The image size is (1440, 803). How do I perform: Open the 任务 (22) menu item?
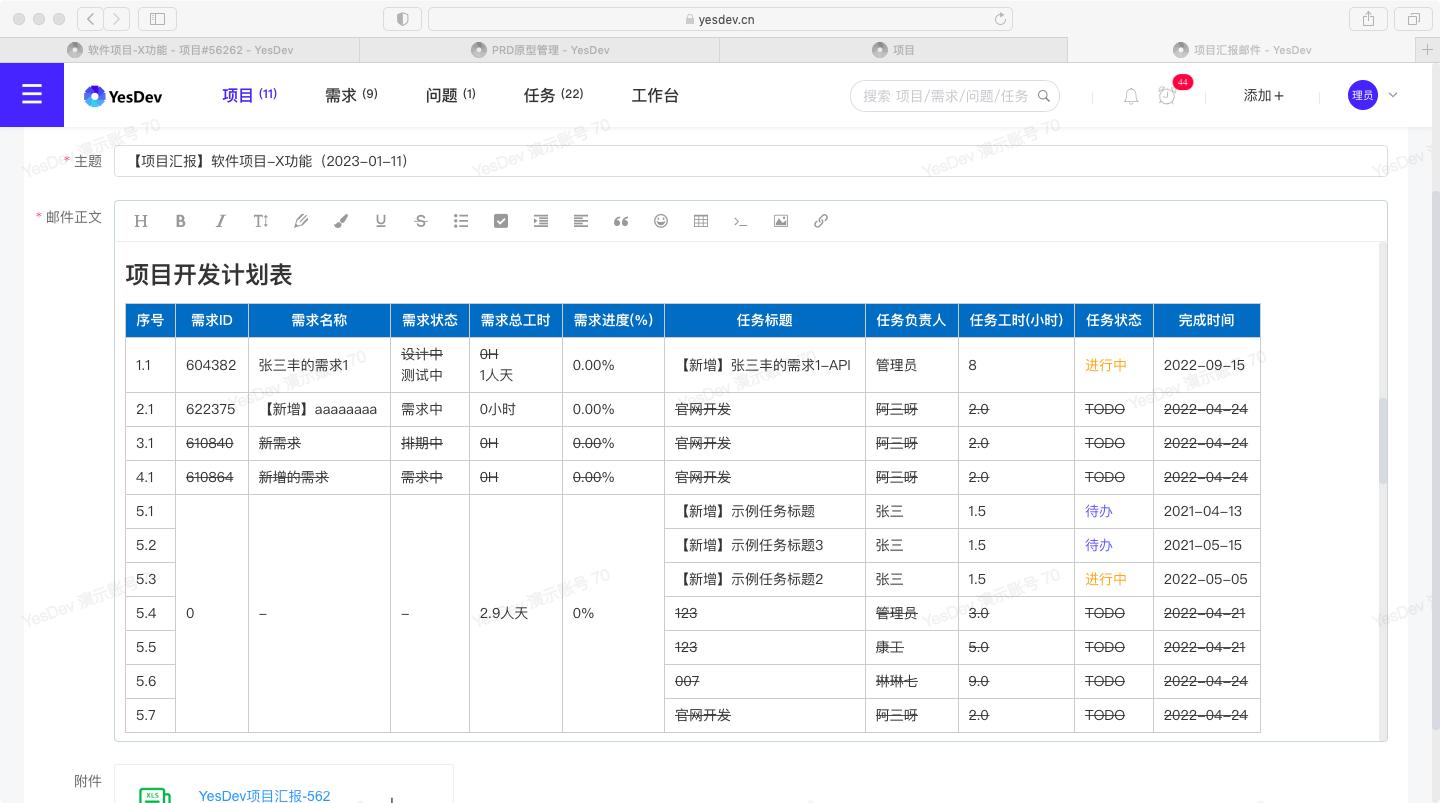pyautogui.click(x=553, y=95)
